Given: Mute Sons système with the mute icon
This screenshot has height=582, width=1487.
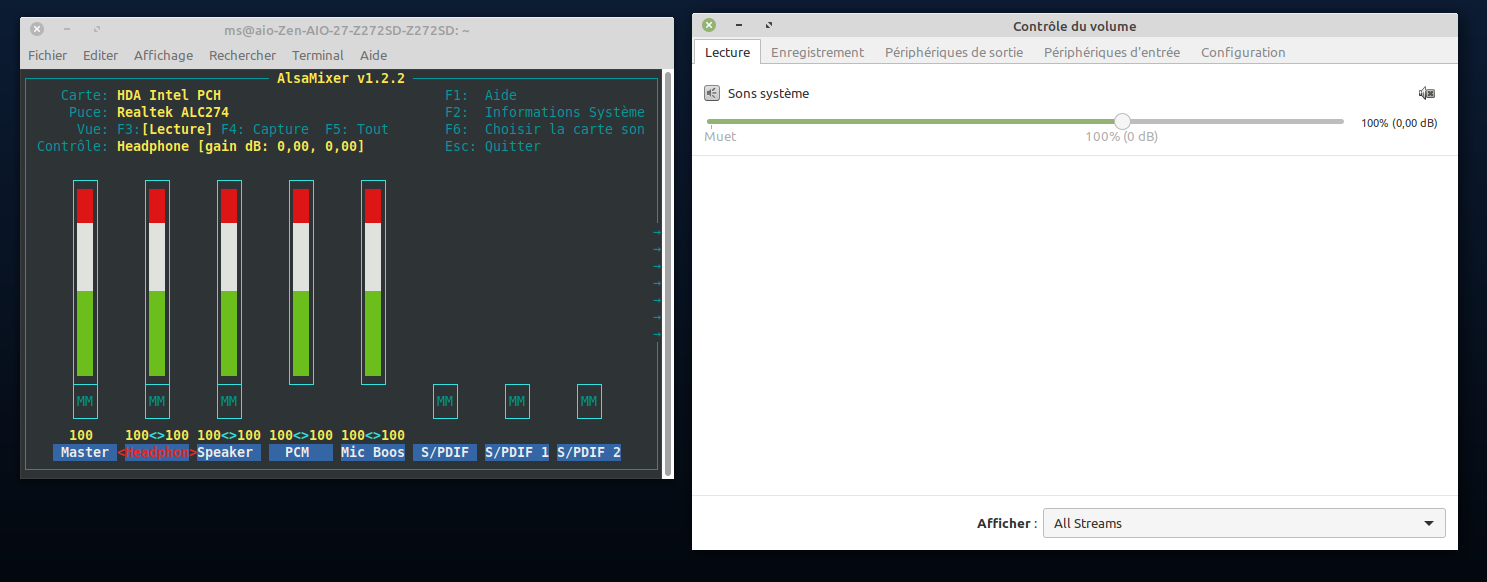Looking at the screenshot, I should point(1426,93).
